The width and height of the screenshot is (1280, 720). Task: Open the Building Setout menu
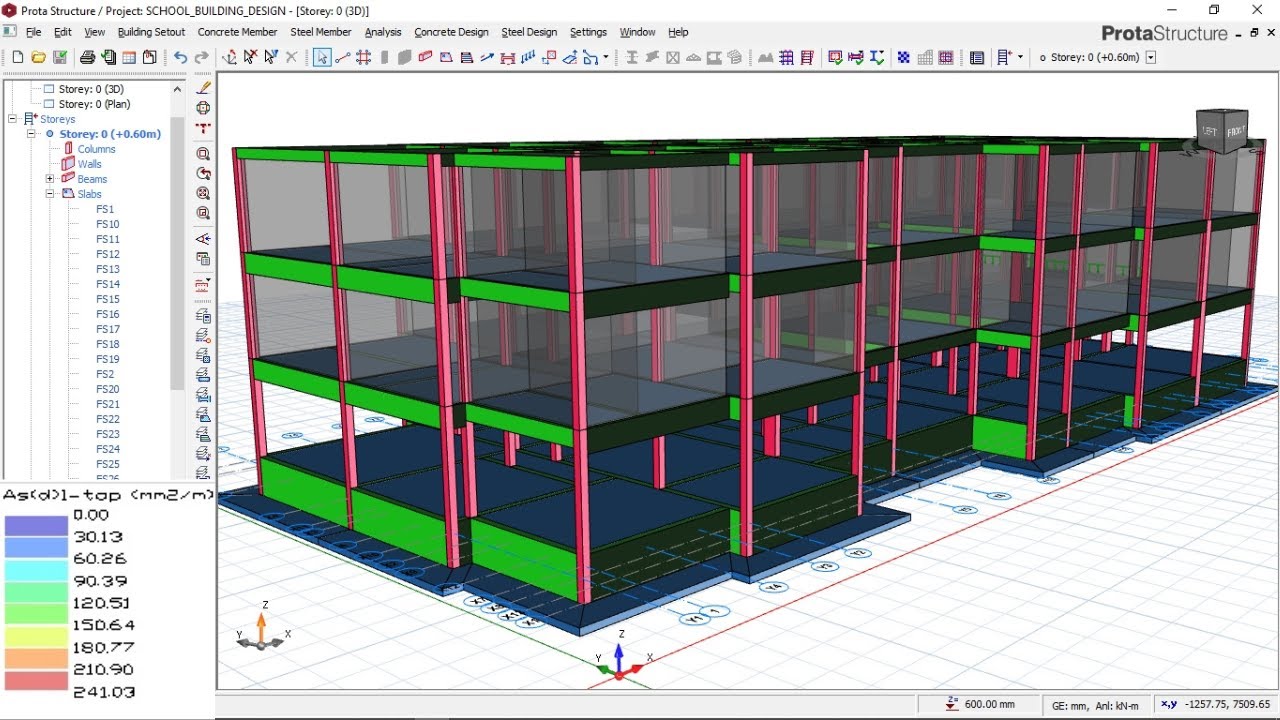coord(151,32)
